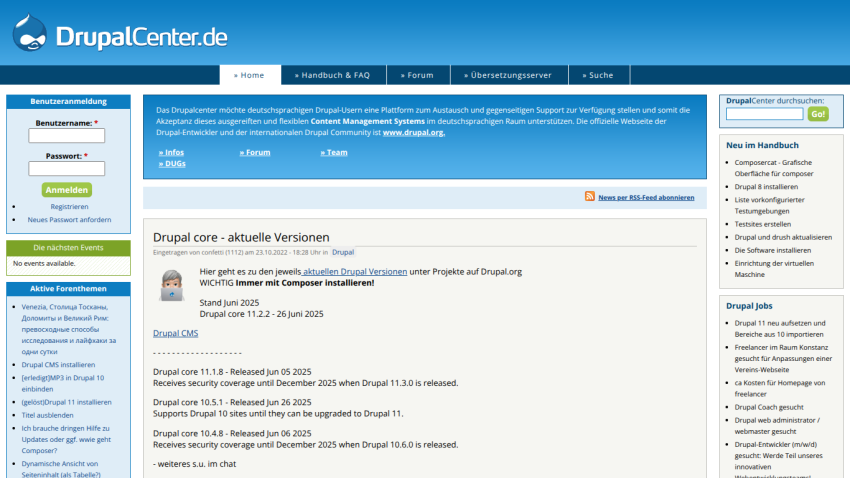This screenshot has width=850, height=478.
Task: Focus the DrupalCenter durchsuchen search field
Action: coord(764,114)
